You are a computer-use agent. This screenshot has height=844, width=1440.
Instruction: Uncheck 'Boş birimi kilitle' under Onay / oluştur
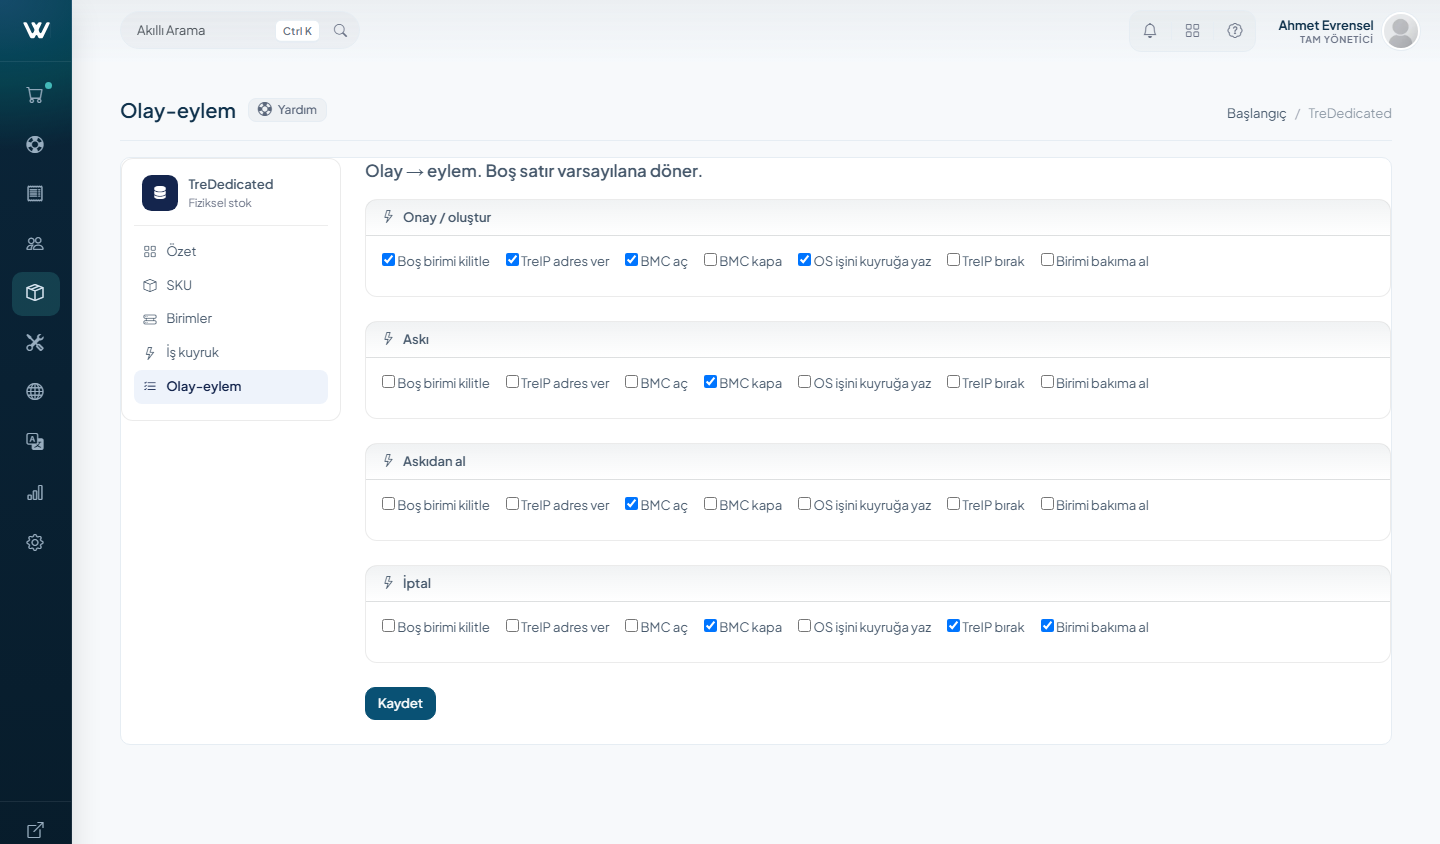click(x=388, y=260)
